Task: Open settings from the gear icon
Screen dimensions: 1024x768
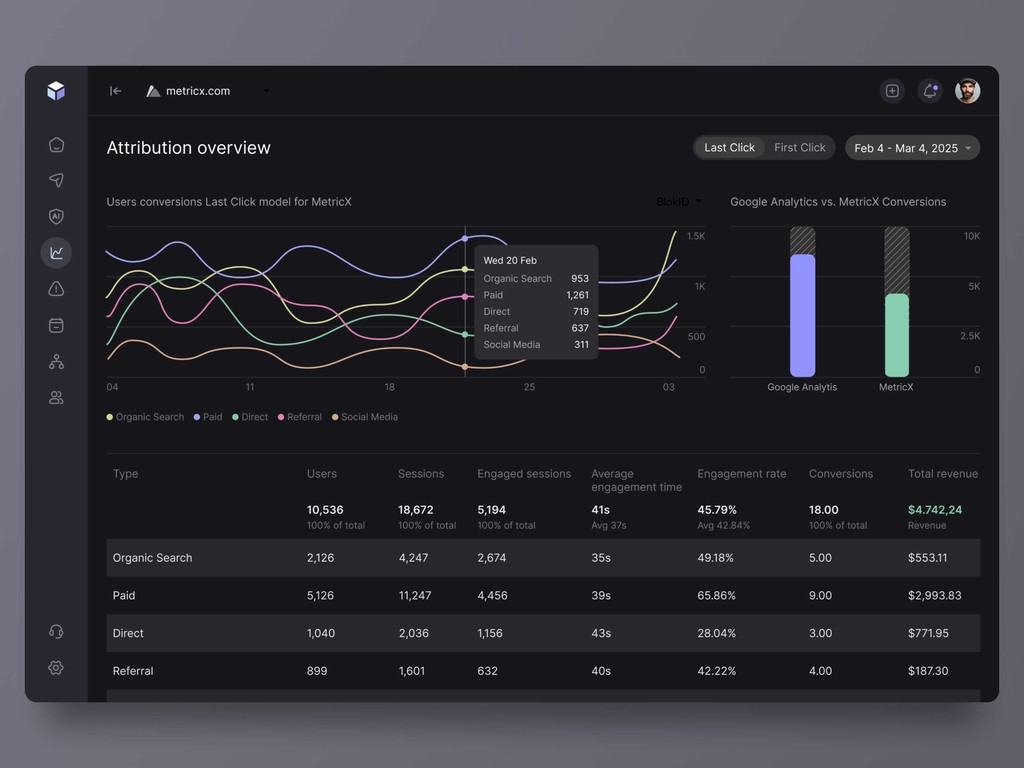Action: pos(56,667)
